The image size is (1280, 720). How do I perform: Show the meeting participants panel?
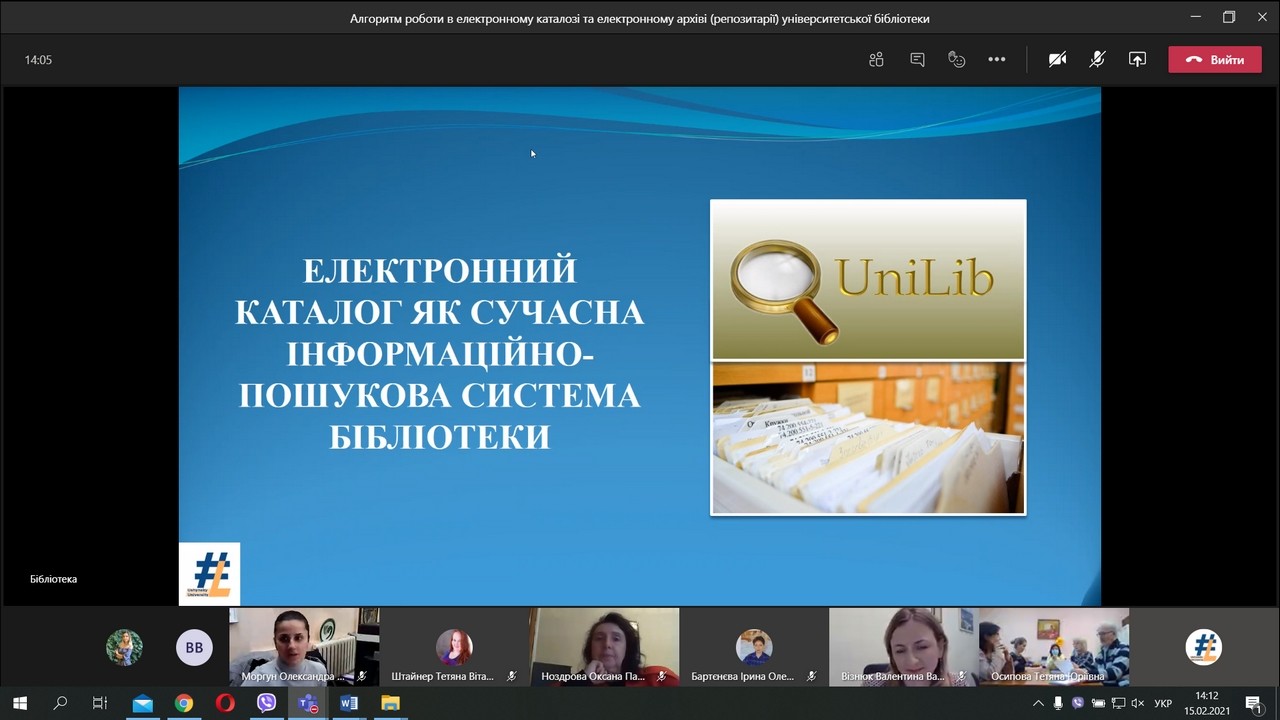point(877,60)
